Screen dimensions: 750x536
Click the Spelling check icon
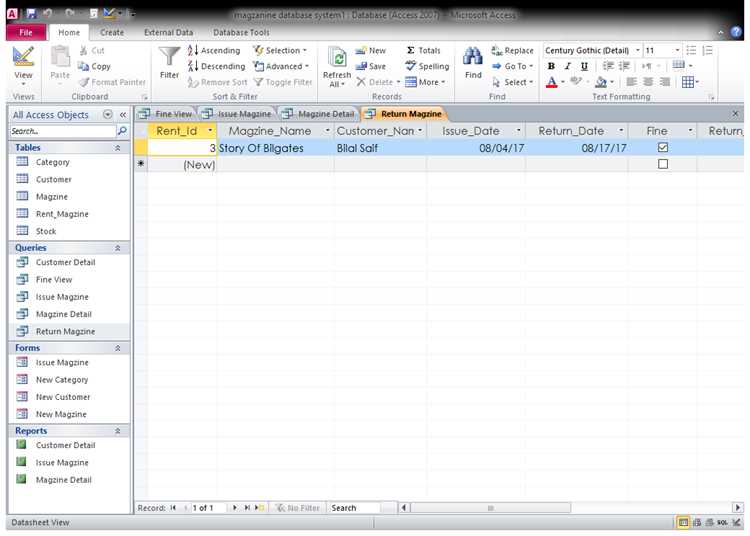click(411, 66)
